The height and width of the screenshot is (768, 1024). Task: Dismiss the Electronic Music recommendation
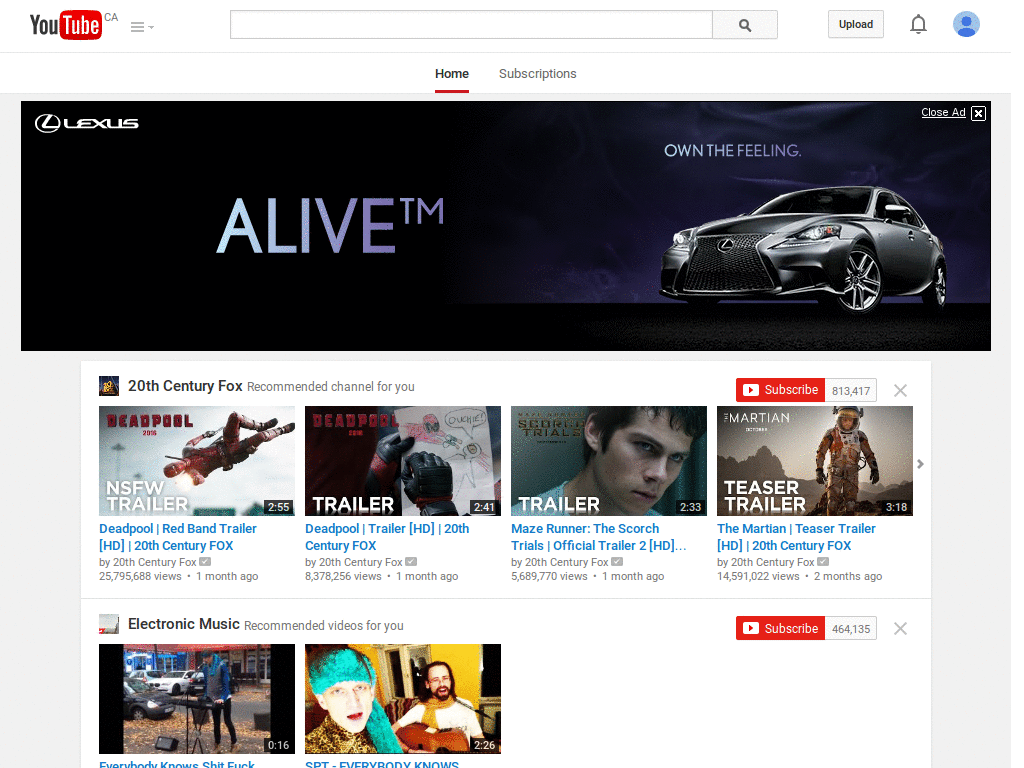click(901, 629)
